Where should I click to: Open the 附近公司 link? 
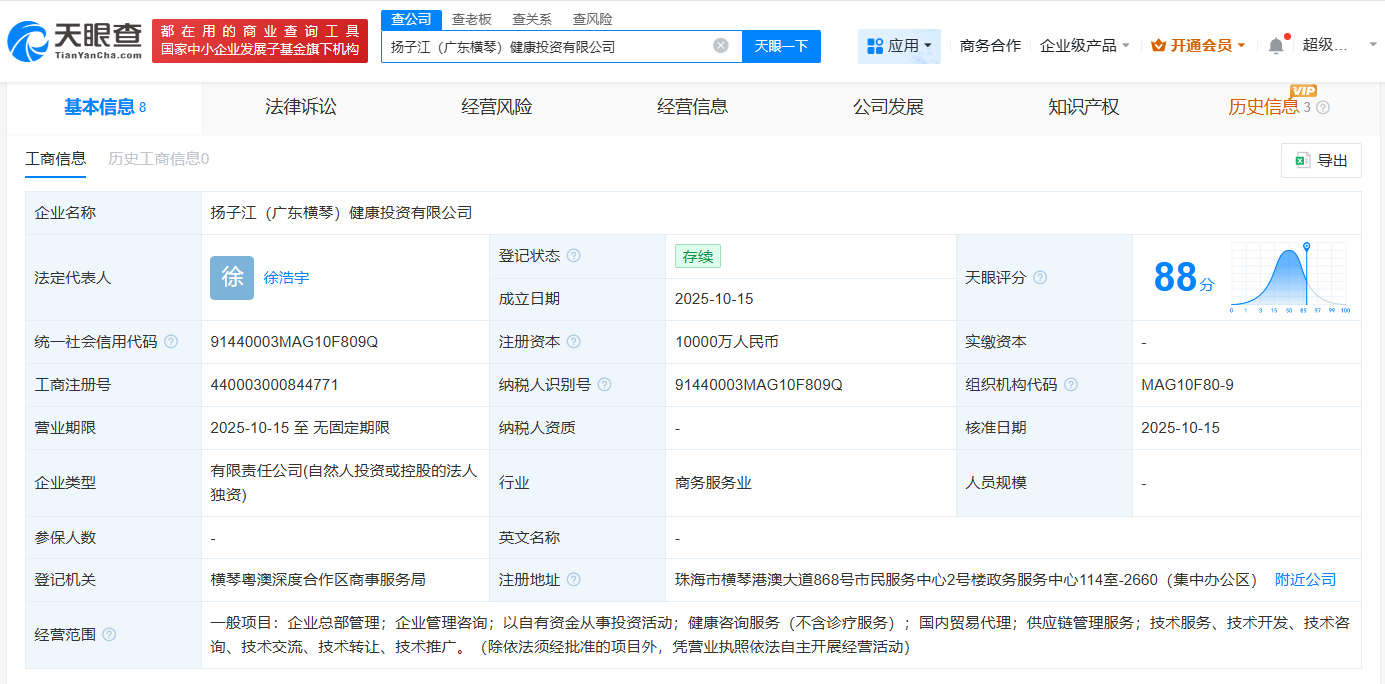tap(1303, 578)
